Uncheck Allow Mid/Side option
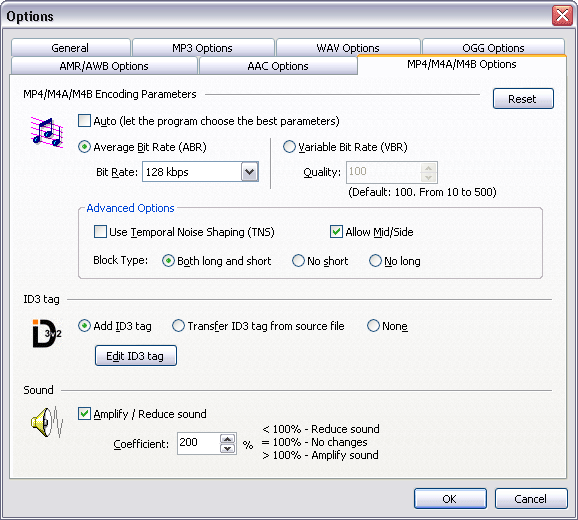Screen dimensions: 578x520 (x=336, y=232)
